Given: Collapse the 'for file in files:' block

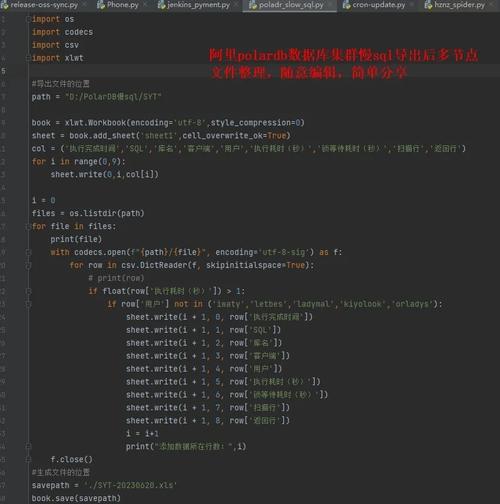Looking at the screenshot, I should (28, 226).
